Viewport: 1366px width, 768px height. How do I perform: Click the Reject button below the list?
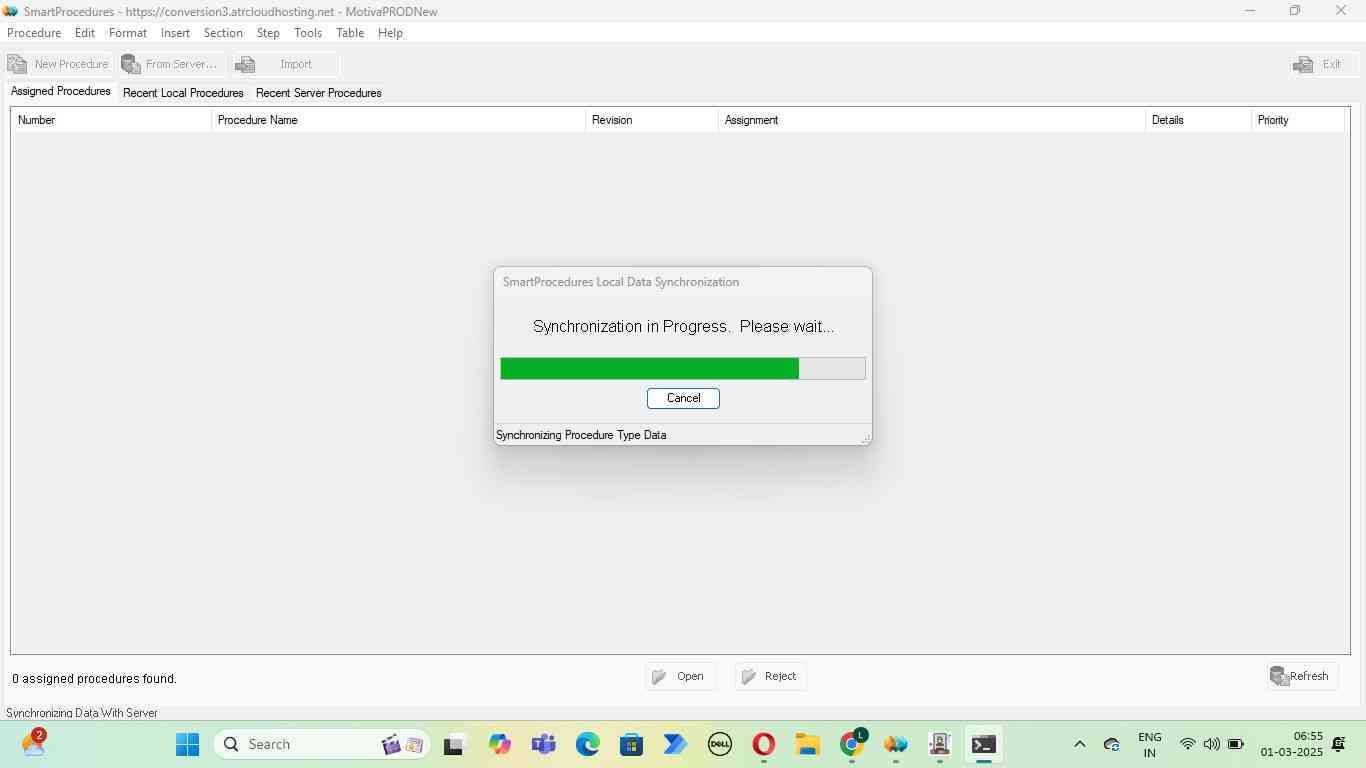click(771, 677)
